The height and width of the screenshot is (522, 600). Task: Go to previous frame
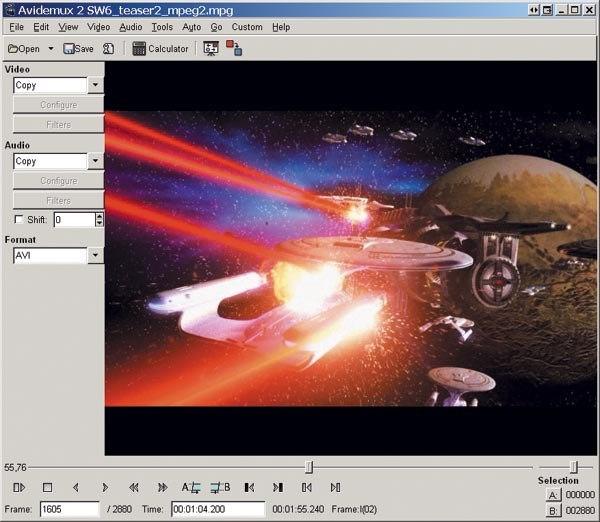76,488
